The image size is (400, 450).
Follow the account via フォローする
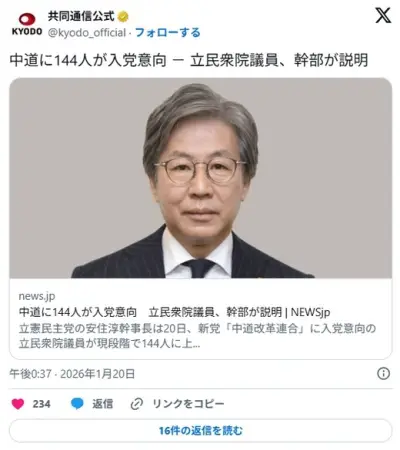[x=168, y=33]
